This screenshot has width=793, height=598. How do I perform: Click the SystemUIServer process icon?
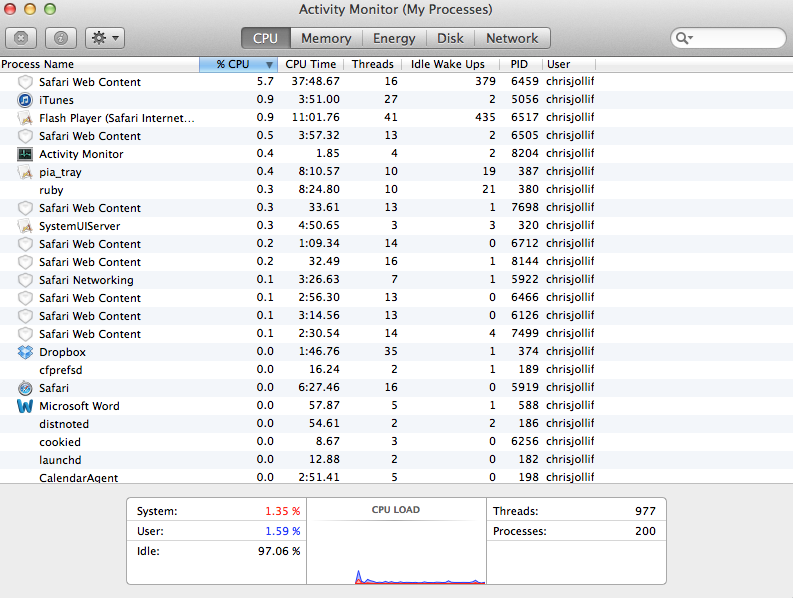point(25,226)
